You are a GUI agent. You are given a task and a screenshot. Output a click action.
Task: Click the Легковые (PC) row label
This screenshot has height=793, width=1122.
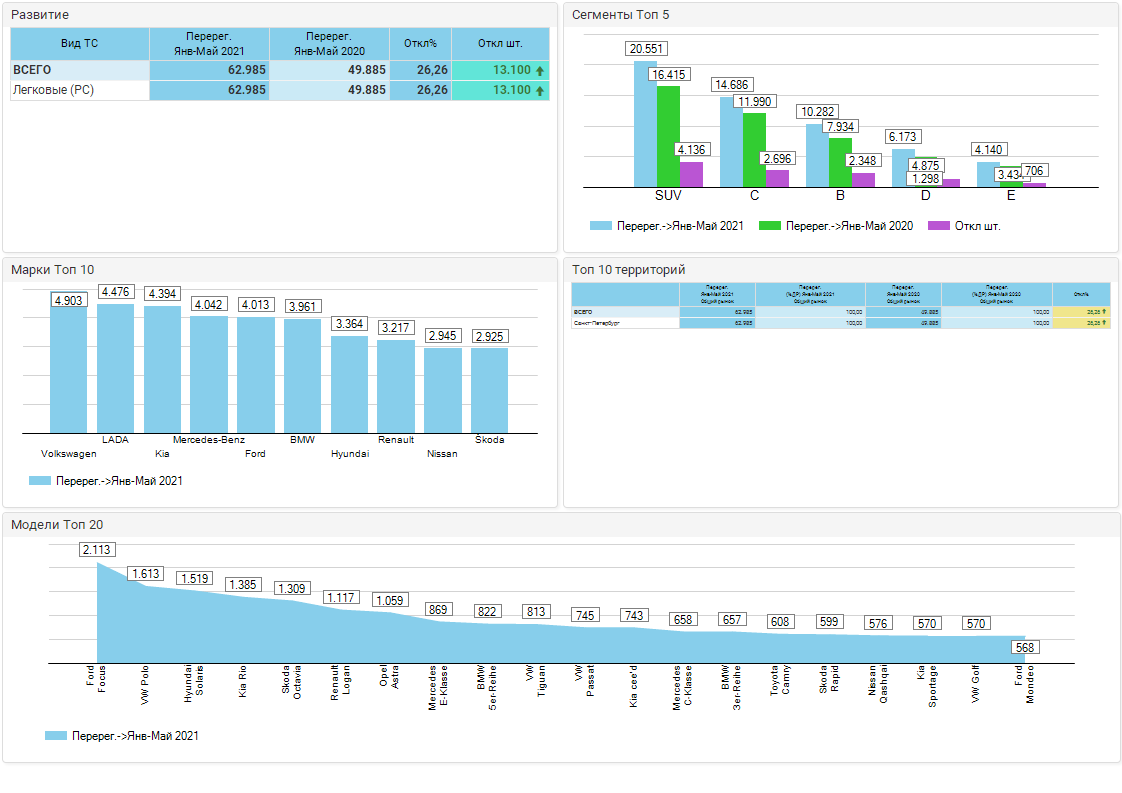pyautogui.click(x=54, y=90)
